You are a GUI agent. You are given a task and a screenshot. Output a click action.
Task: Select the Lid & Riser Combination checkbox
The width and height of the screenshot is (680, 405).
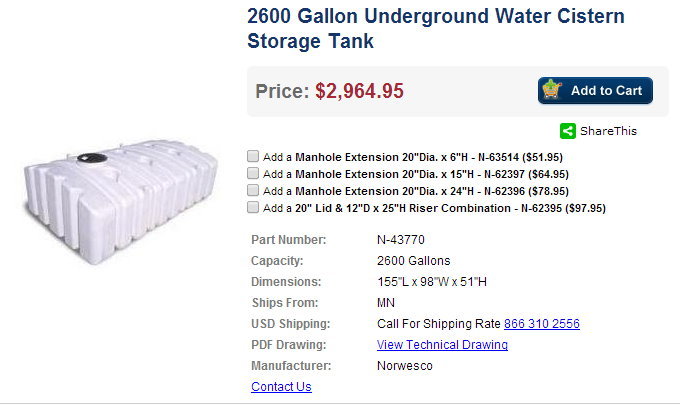[x=253, y=207]
